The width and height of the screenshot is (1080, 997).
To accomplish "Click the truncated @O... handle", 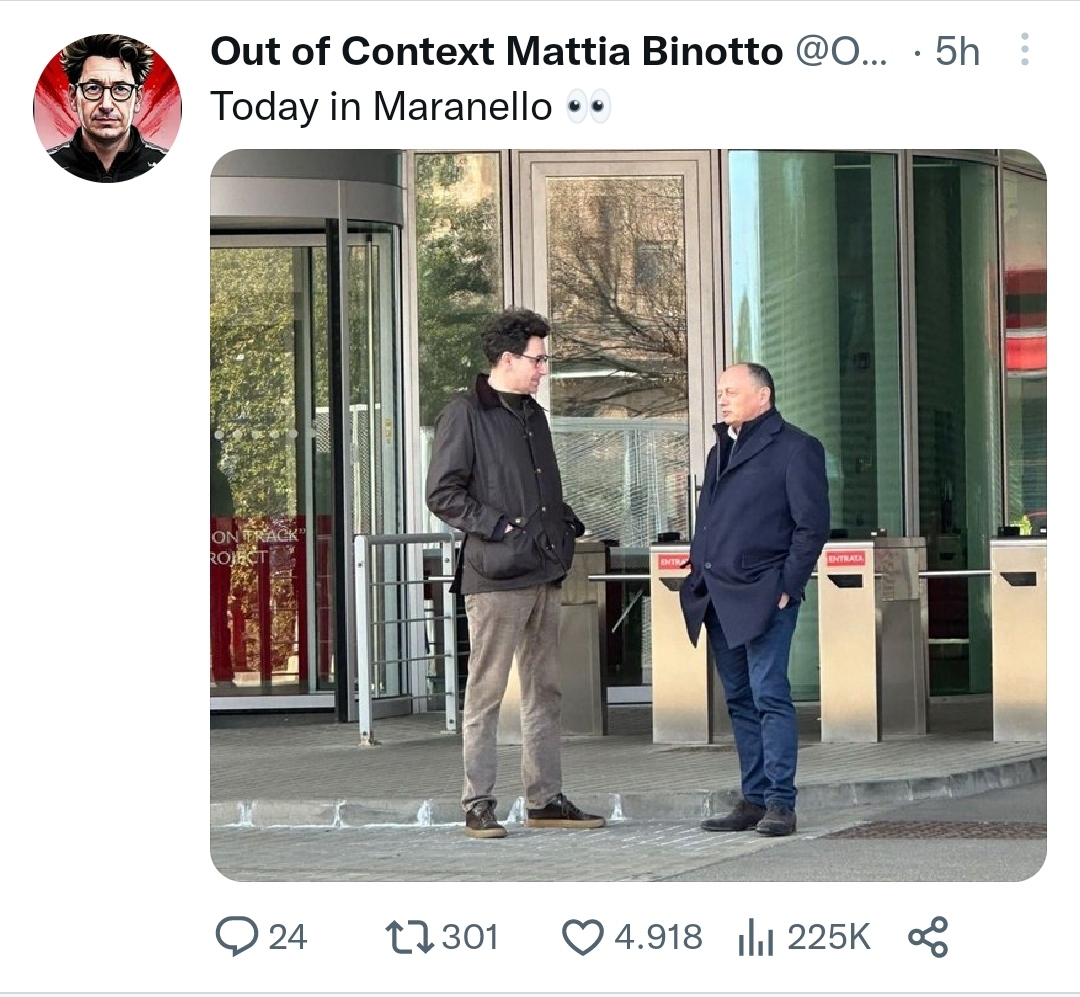I will tap(840, 52).
